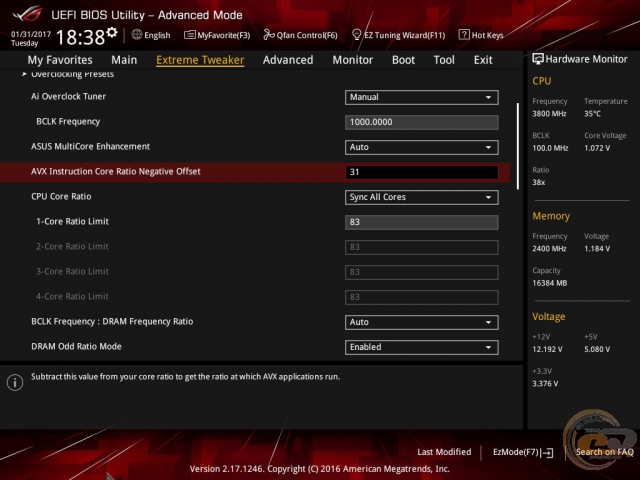Click the English language globe icon

[137, 35]
